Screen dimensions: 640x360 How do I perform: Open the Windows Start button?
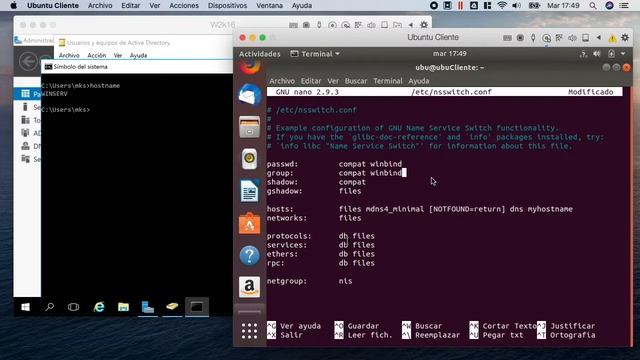(25, 307)
